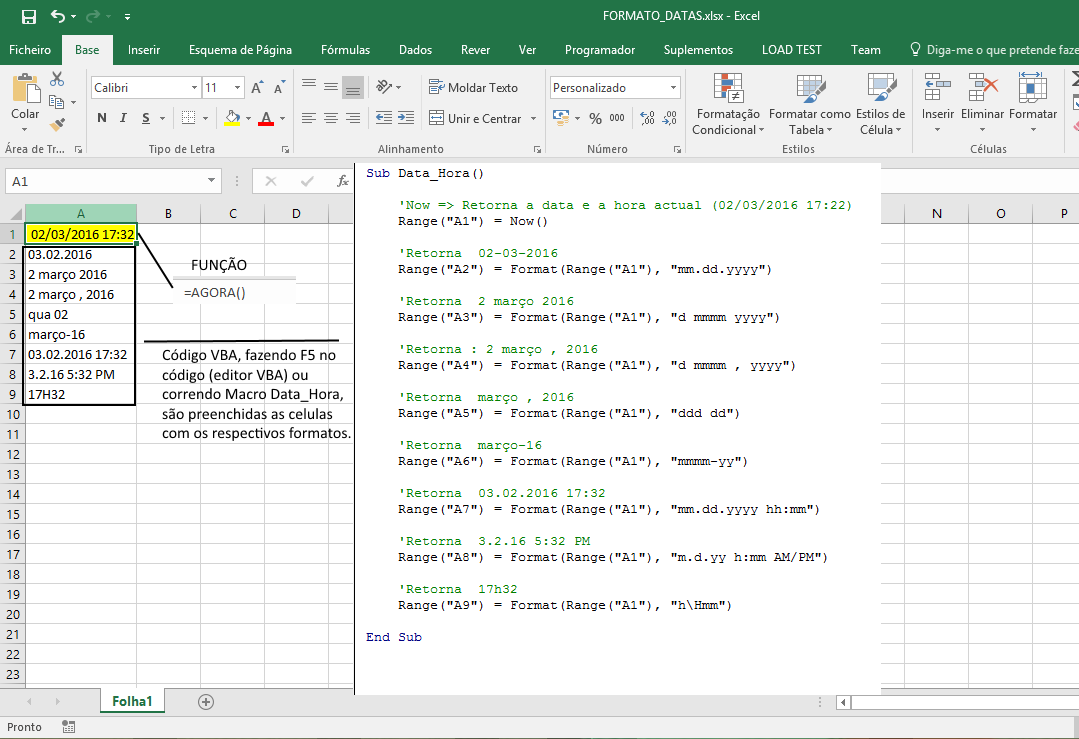Image resolution: width=1079 pixels, height=739 pixels.
Task: Click the Inserir cells icon
Action: (938, 87)
